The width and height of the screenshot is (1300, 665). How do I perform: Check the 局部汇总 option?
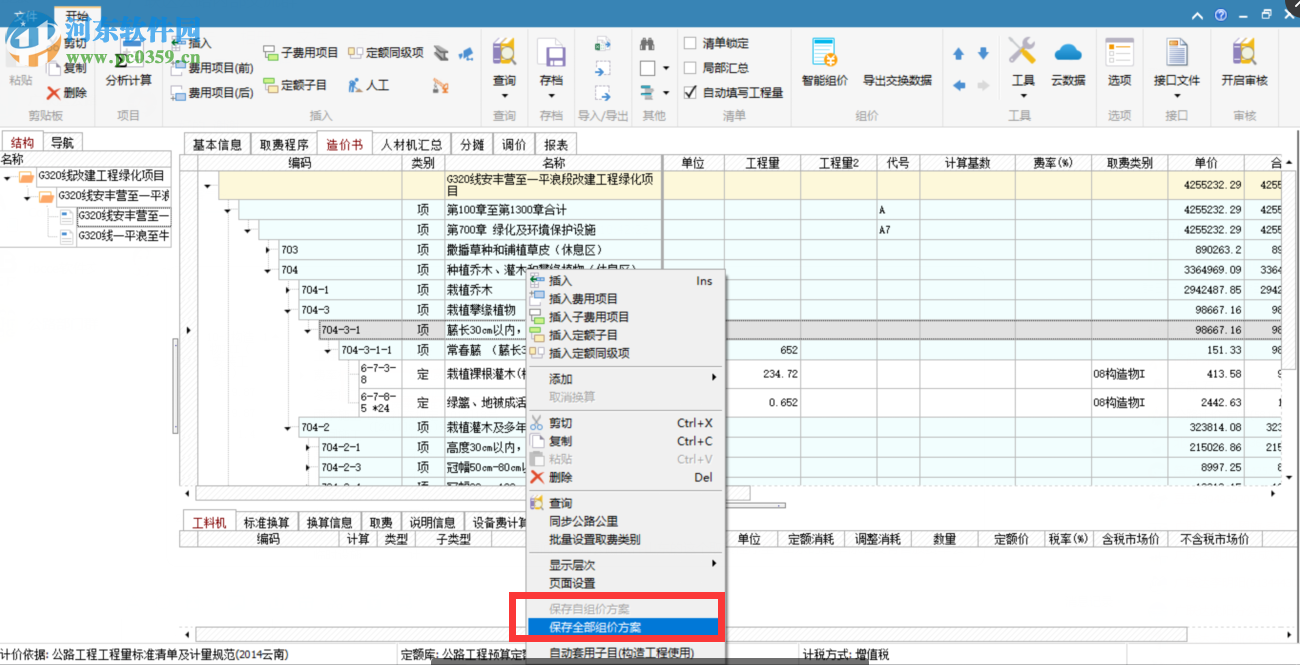tap(690, 67)
